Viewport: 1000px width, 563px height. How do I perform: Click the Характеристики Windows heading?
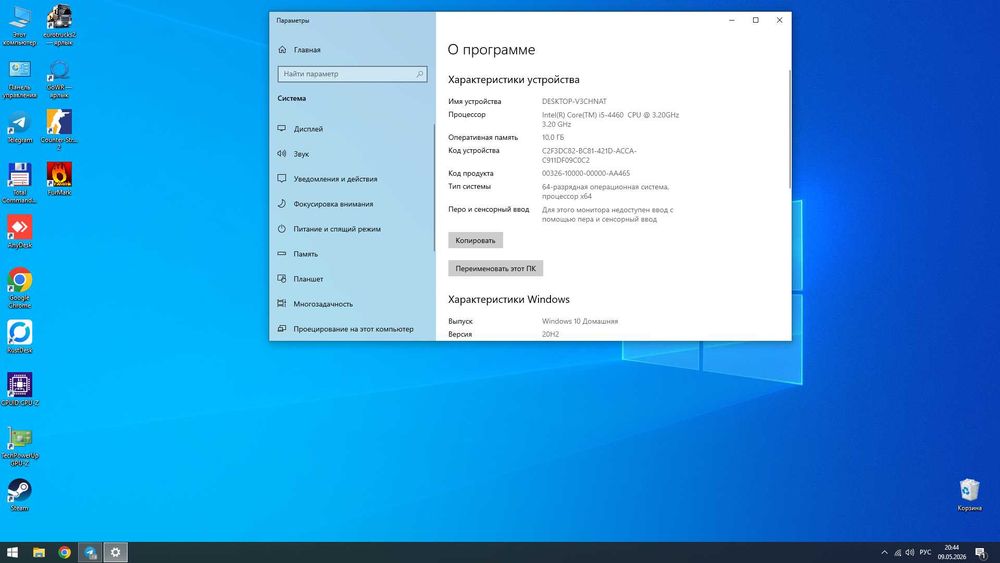tap(508, 300)
